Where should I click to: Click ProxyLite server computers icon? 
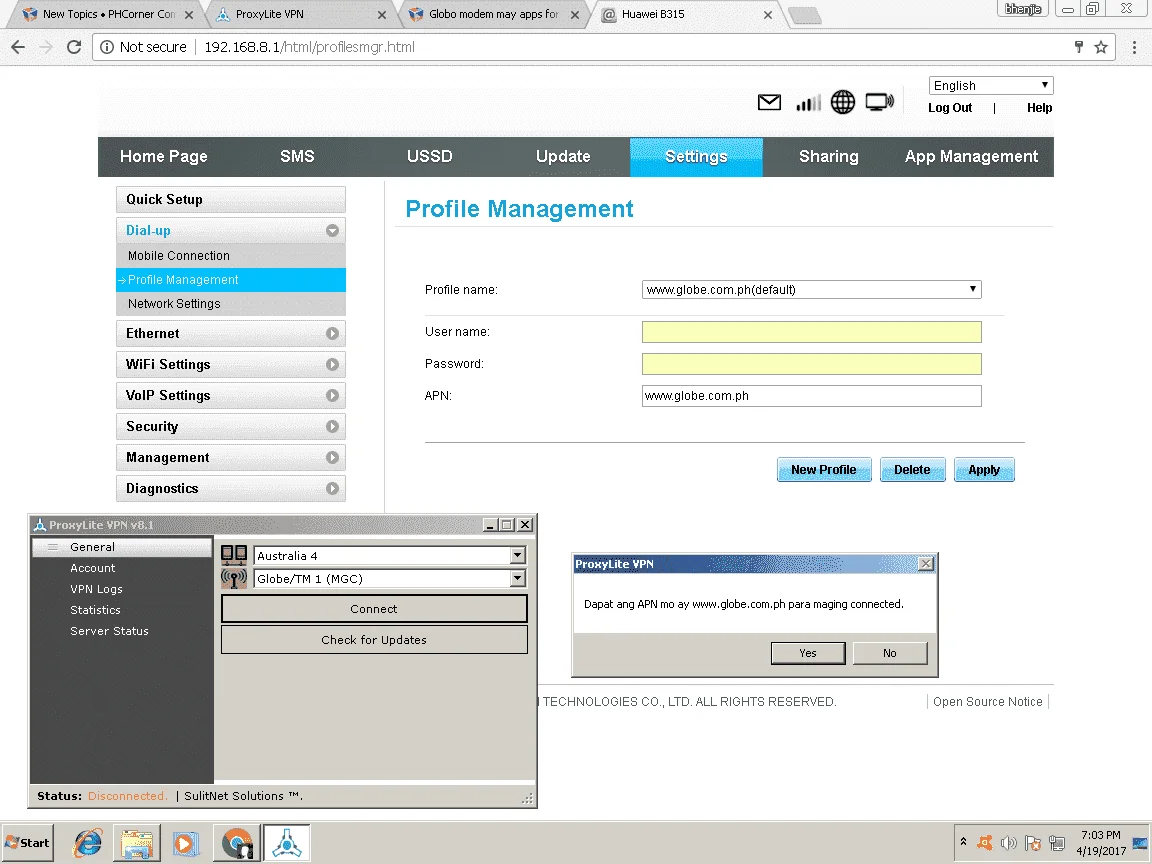234,556
